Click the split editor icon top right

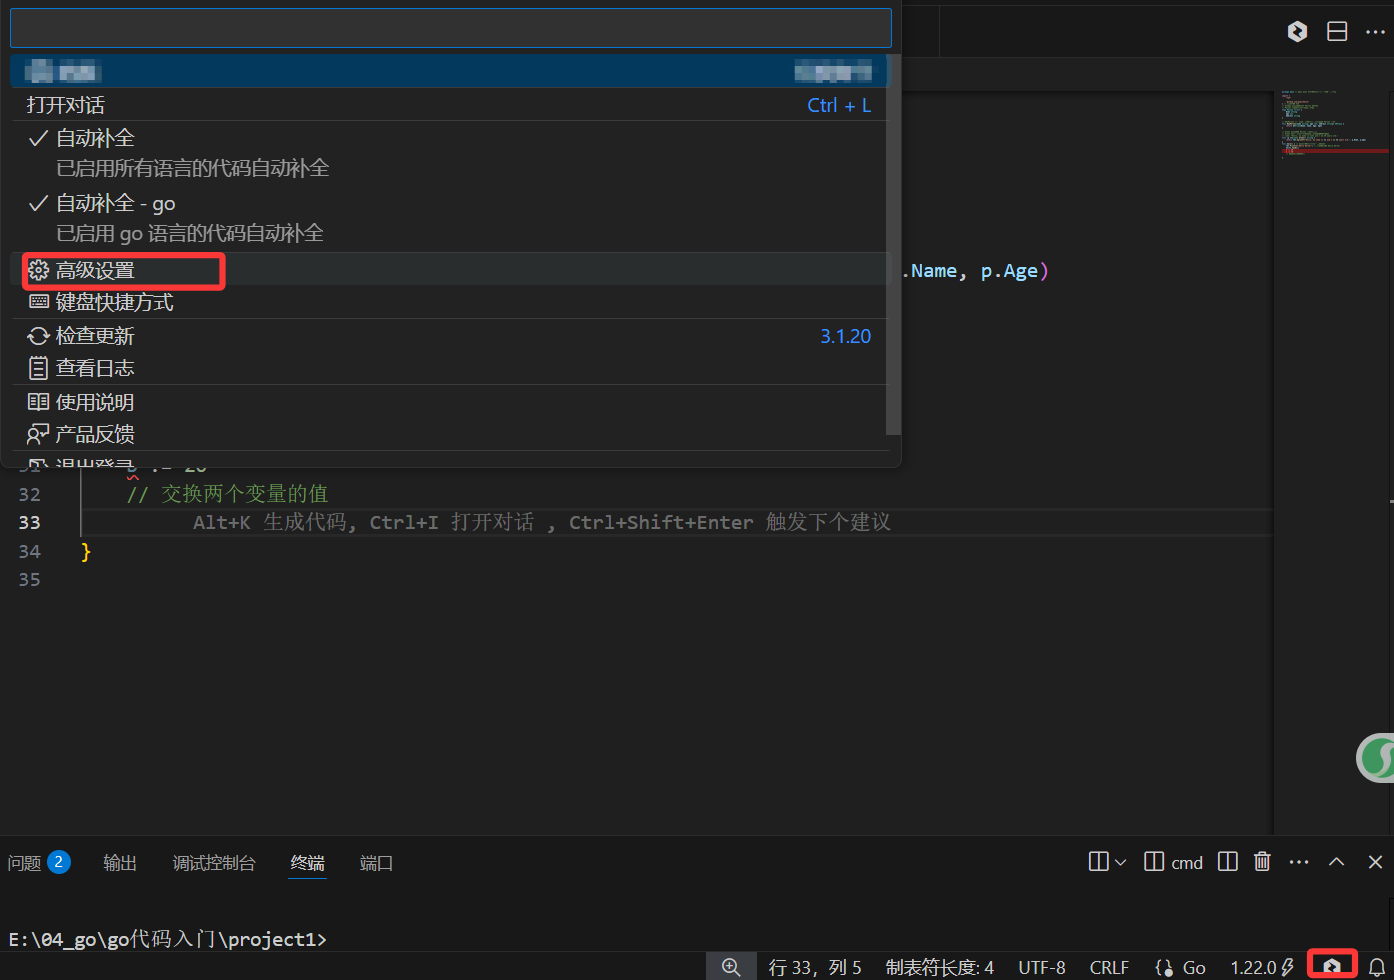1336,31
